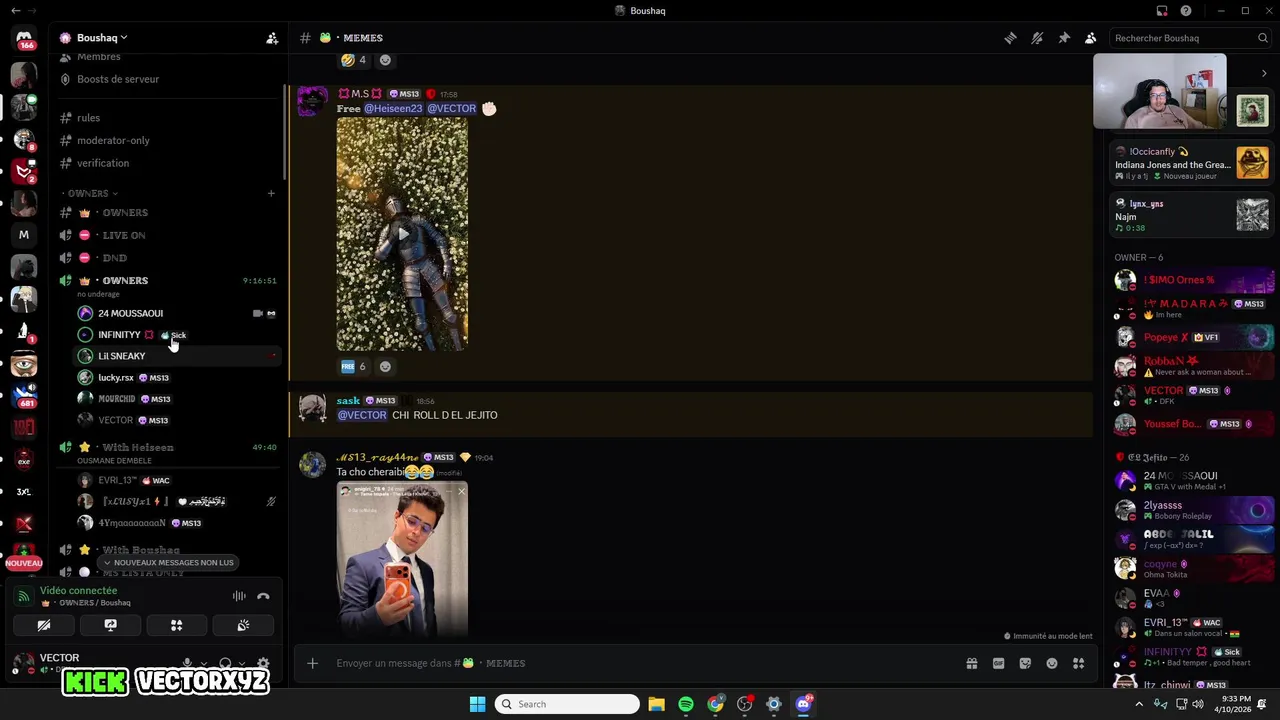Toggle microphone mute in user panel
The height and width of the screenshot is (720, 1280).
click(x=187, y=663)
